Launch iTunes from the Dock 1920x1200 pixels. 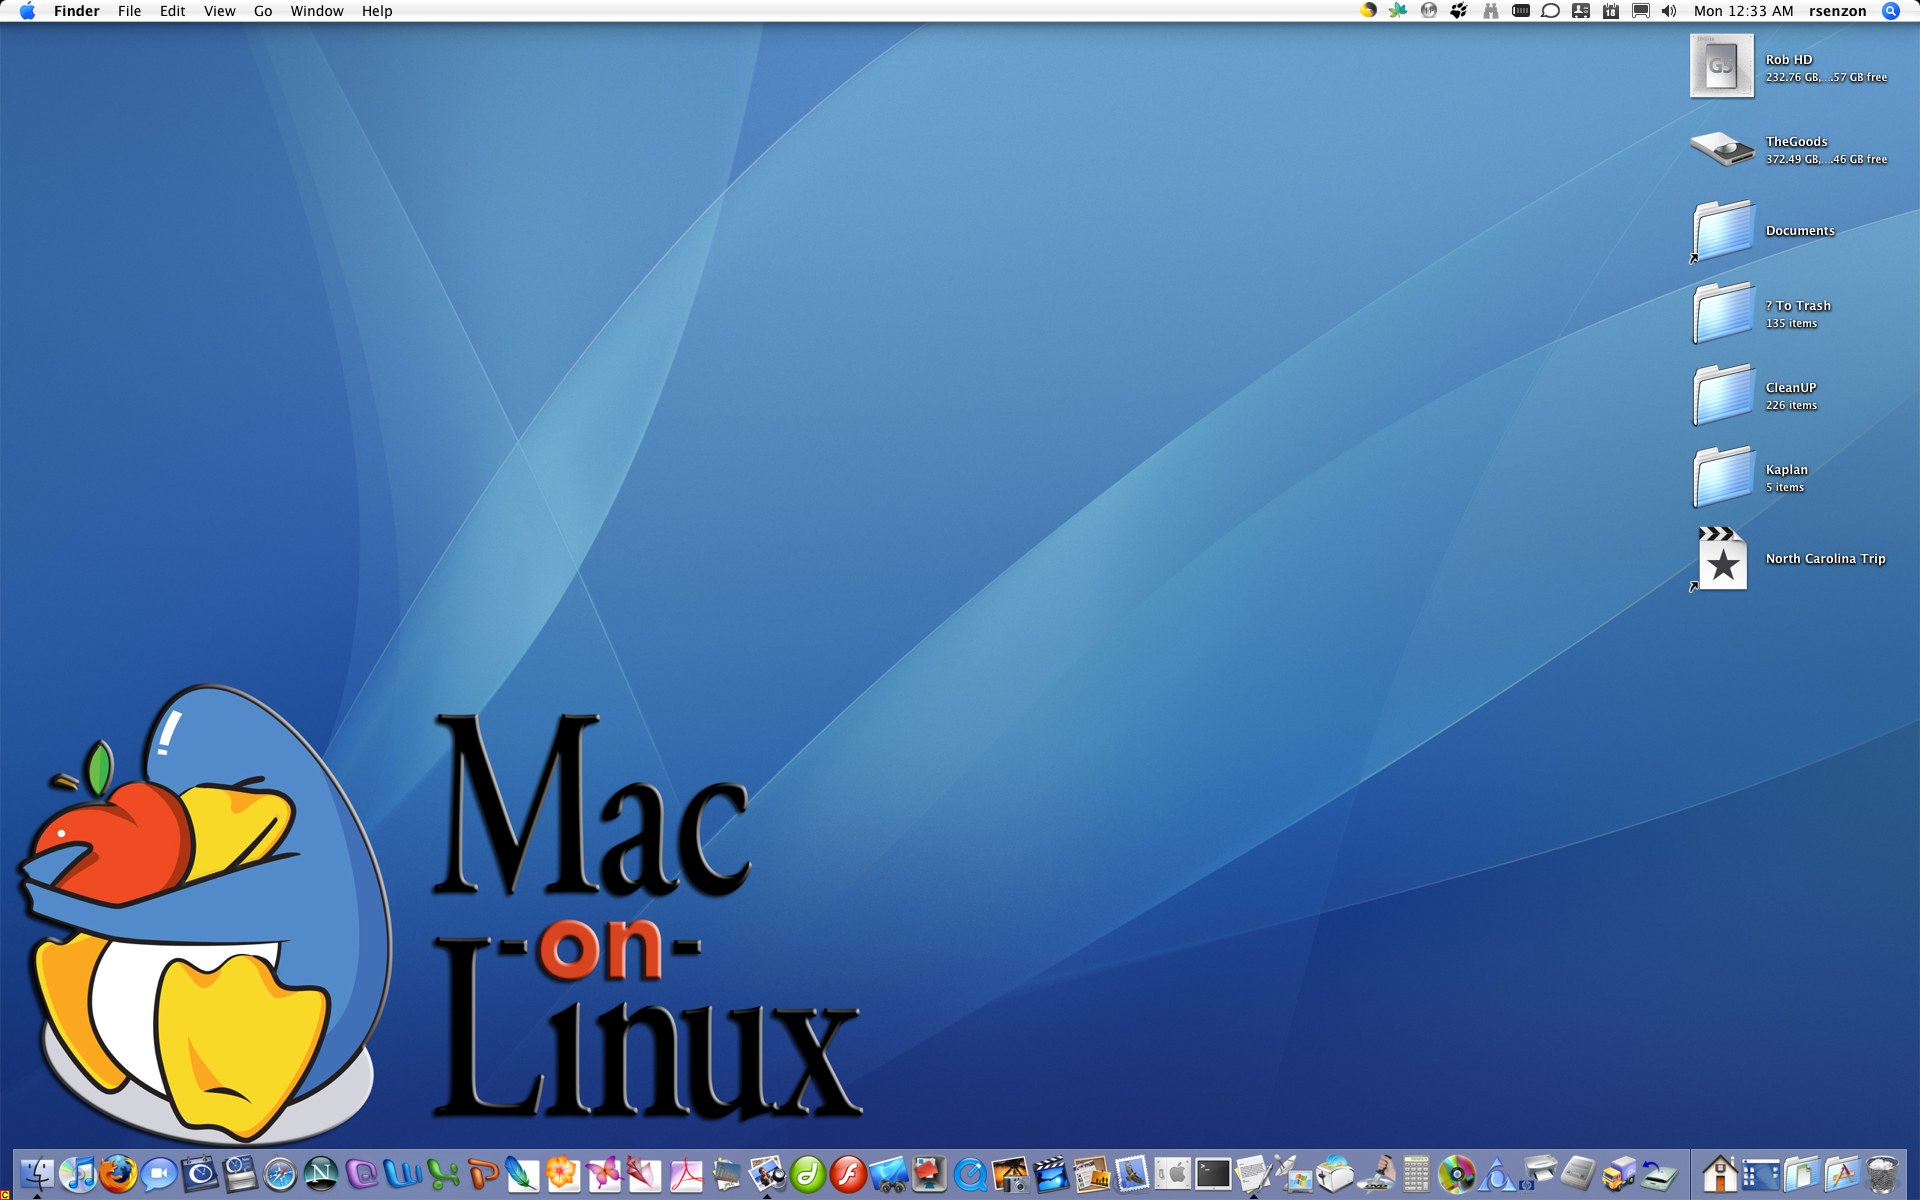click(x=78, y=1174)
